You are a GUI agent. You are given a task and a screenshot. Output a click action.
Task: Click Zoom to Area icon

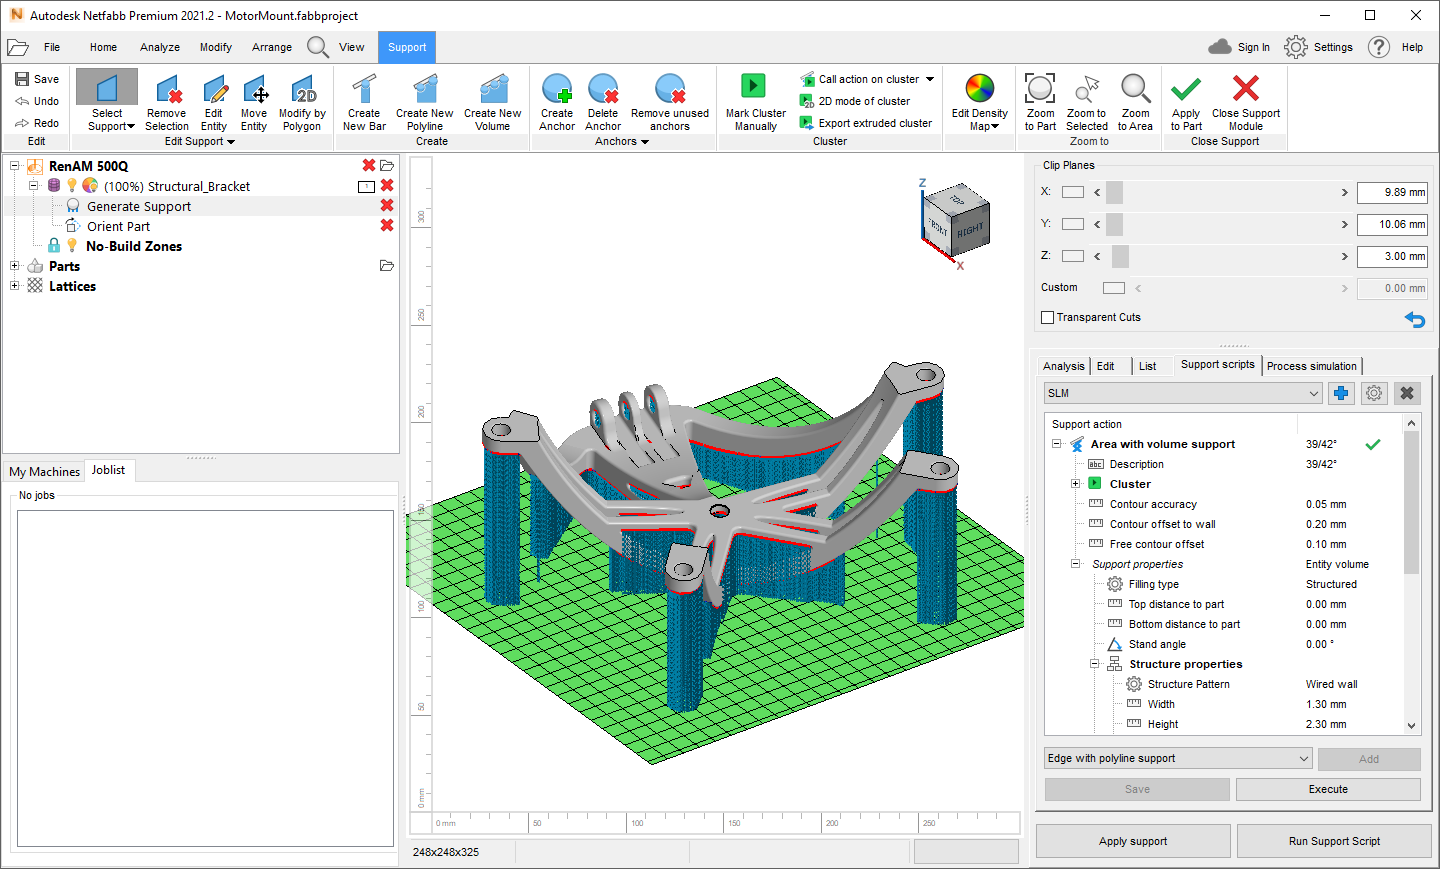click(x=1135, y=89)
